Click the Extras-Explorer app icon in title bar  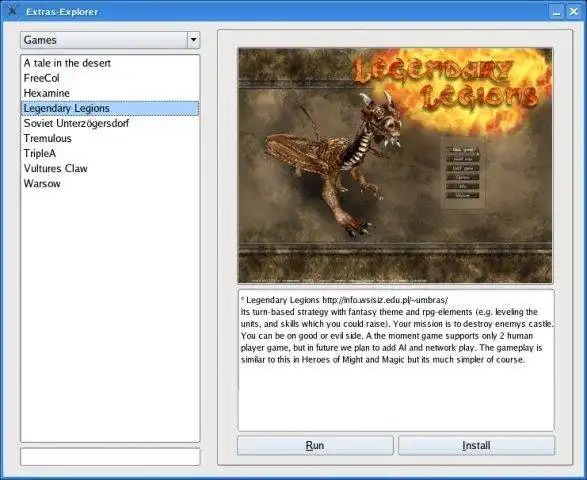tap(12, 11)
